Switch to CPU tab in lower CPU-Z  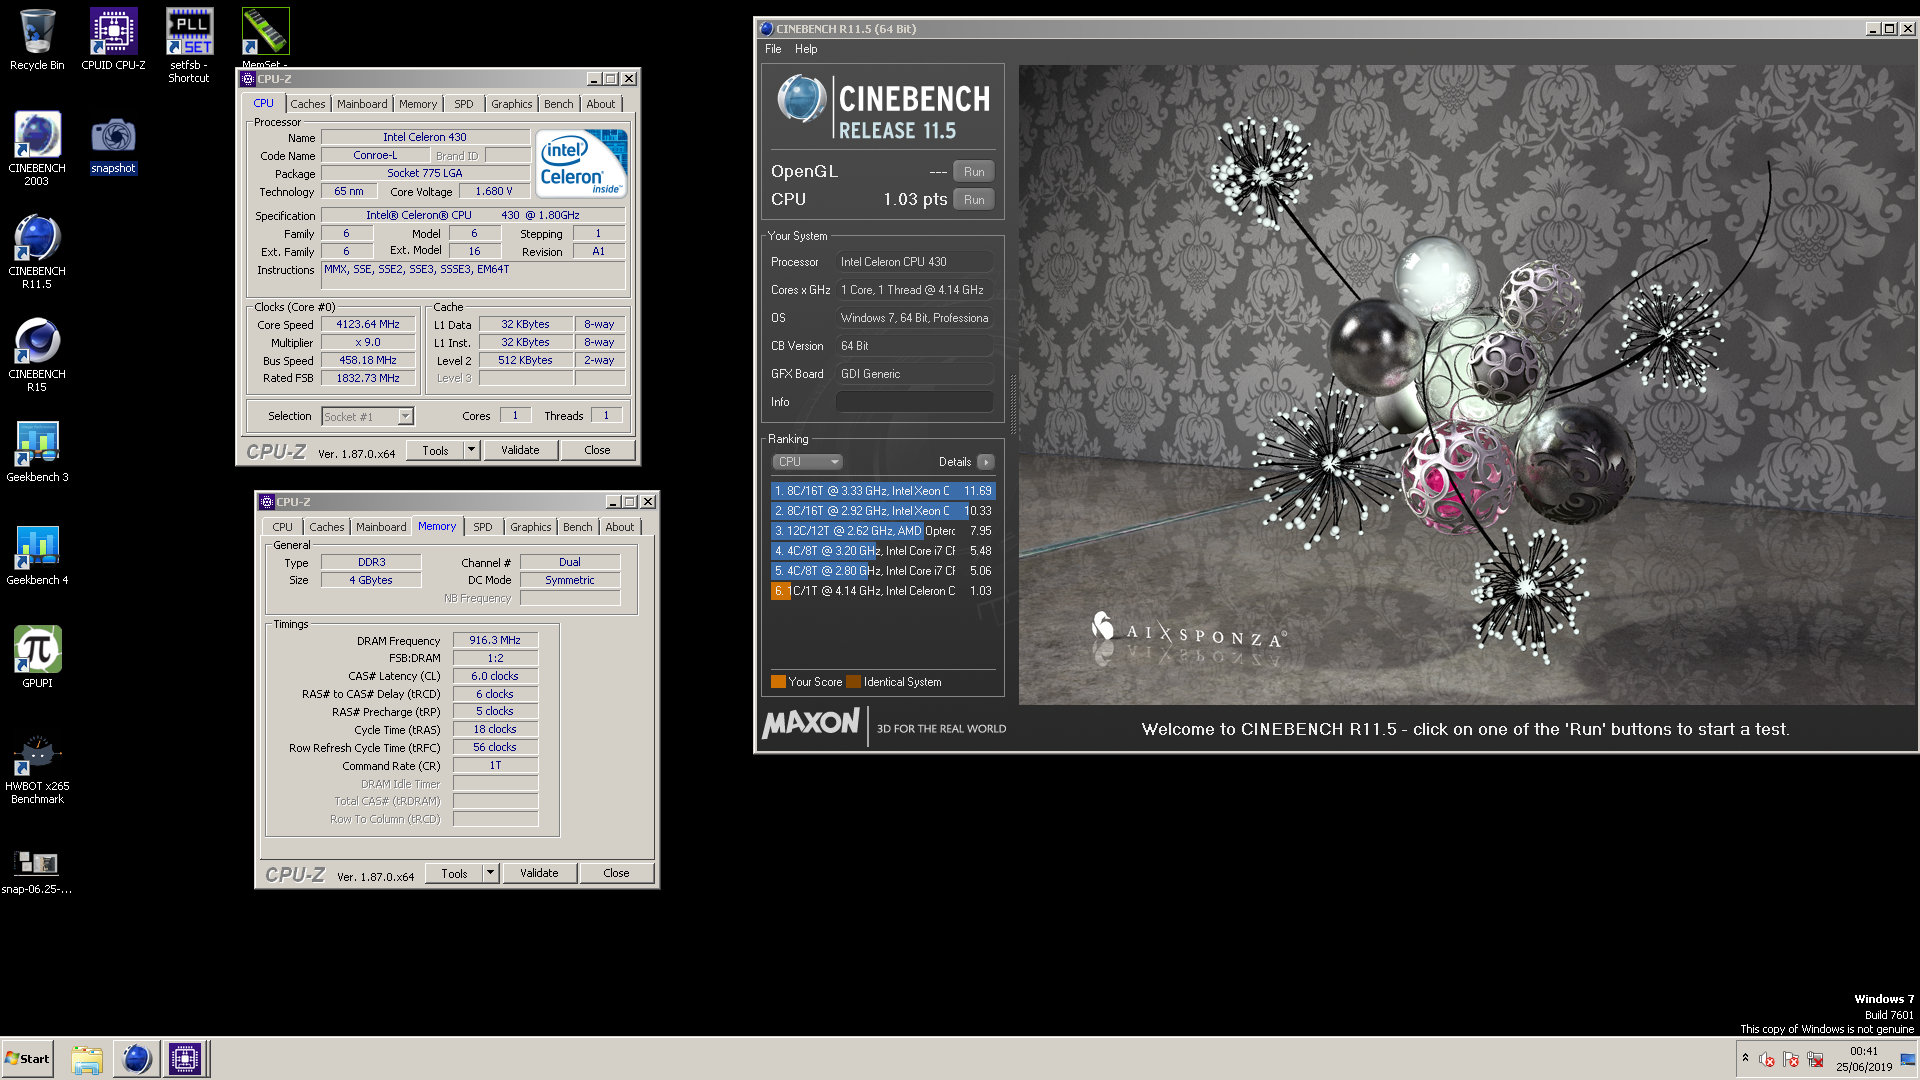[282, 527]
